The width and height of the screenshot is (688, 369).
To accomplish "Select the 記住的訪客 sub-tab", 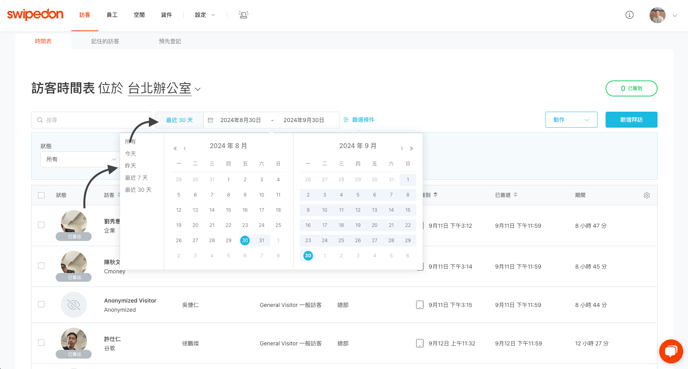I will (x=105, y=41).
